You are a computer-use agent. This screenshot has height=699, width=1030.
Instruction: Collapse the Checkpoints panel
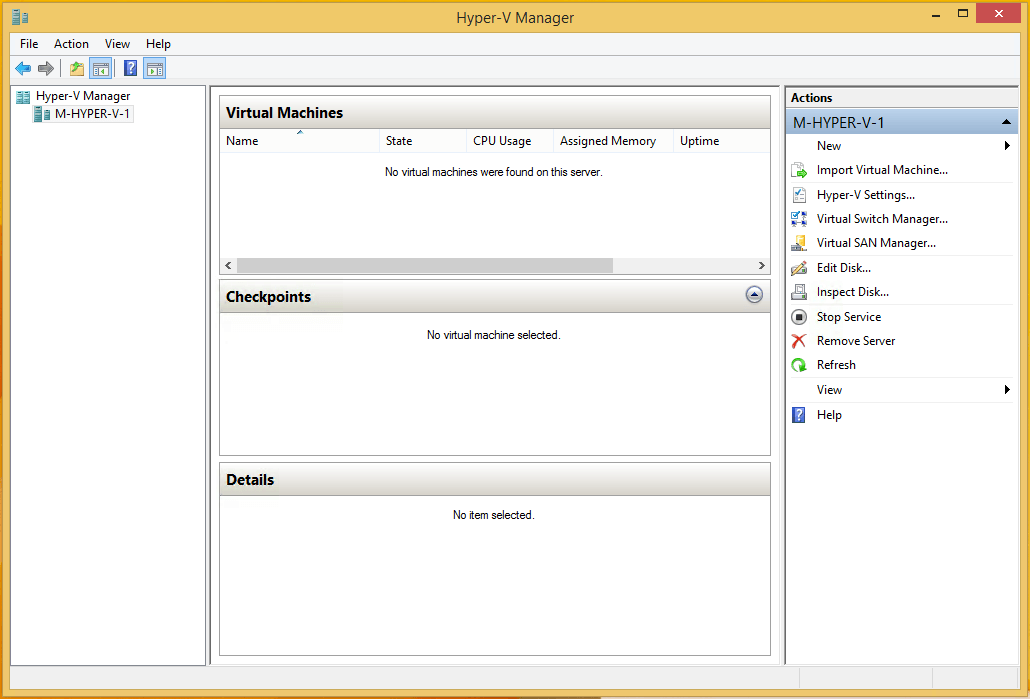click(754, 295)
